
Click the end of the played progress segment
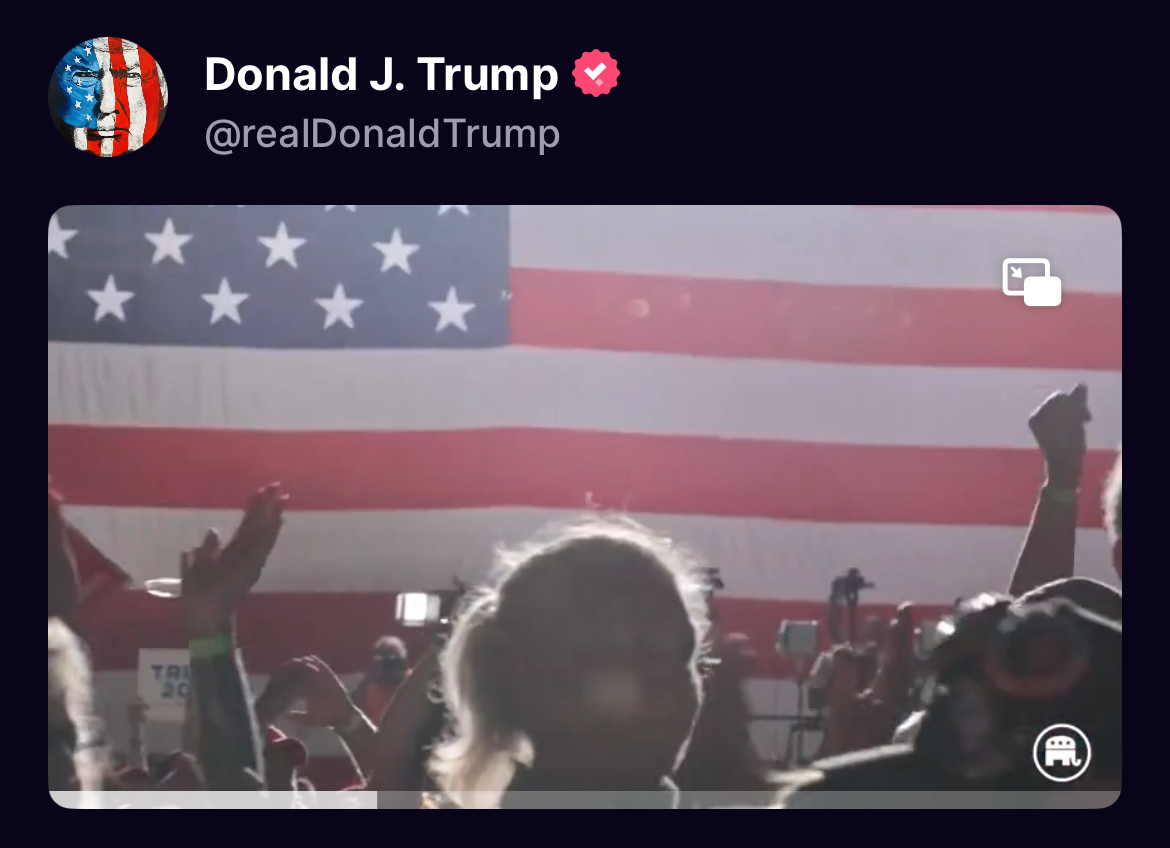pyautogui.click(x=375, y=799)
